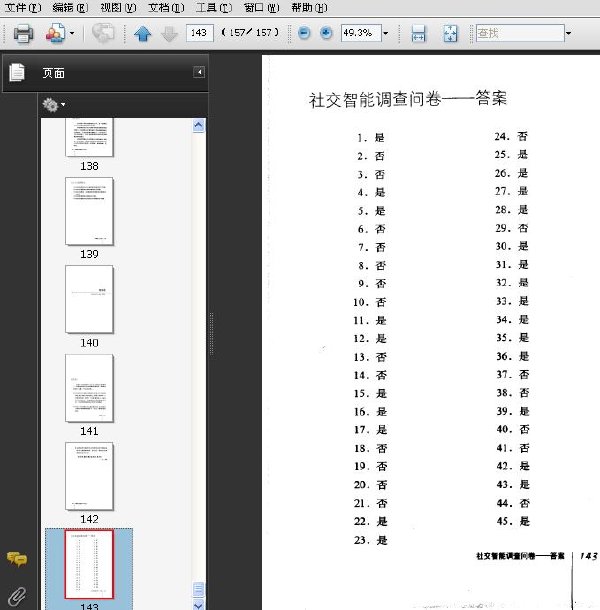Click the thumbnail scrollbar down arrow
600x610 pixels.
(x=198, y=605)
